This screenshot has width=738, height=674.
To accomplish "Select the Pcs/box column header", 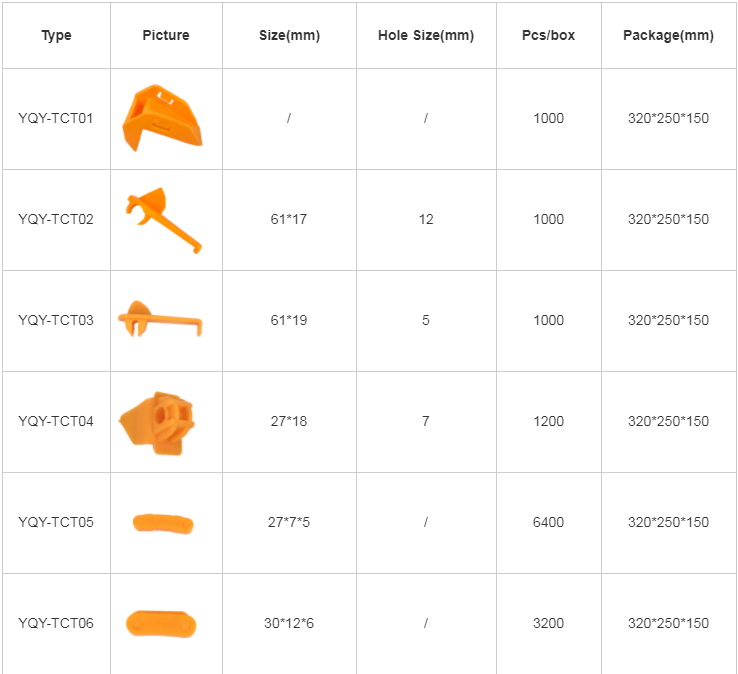I will 548,35.
